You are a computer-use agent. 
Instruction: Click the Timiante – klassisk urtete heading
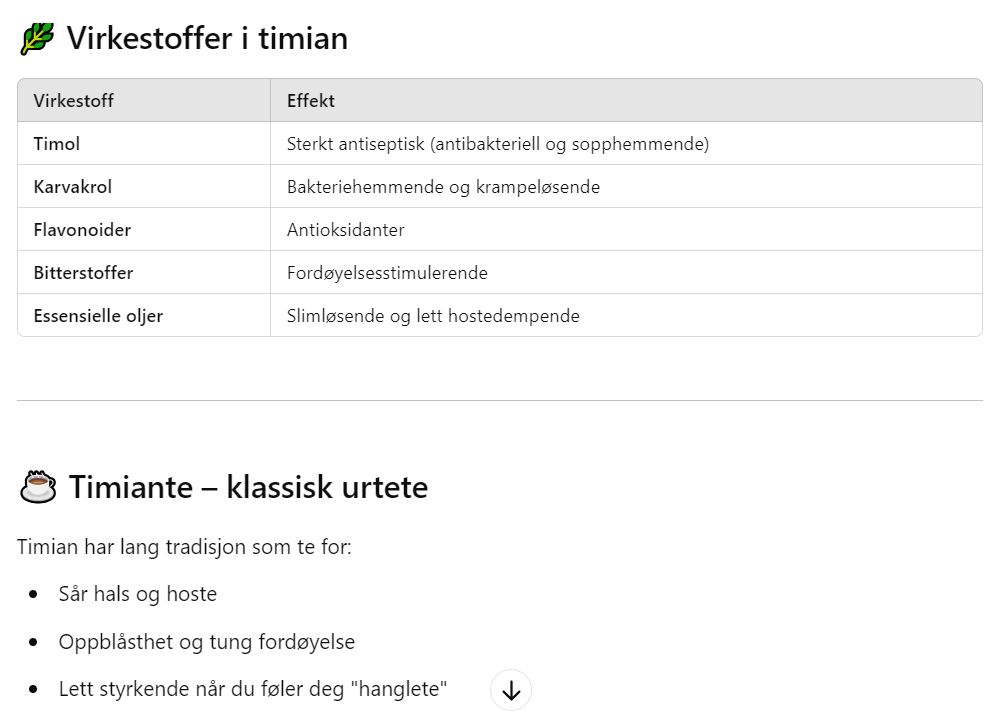(x=248, y=487)
